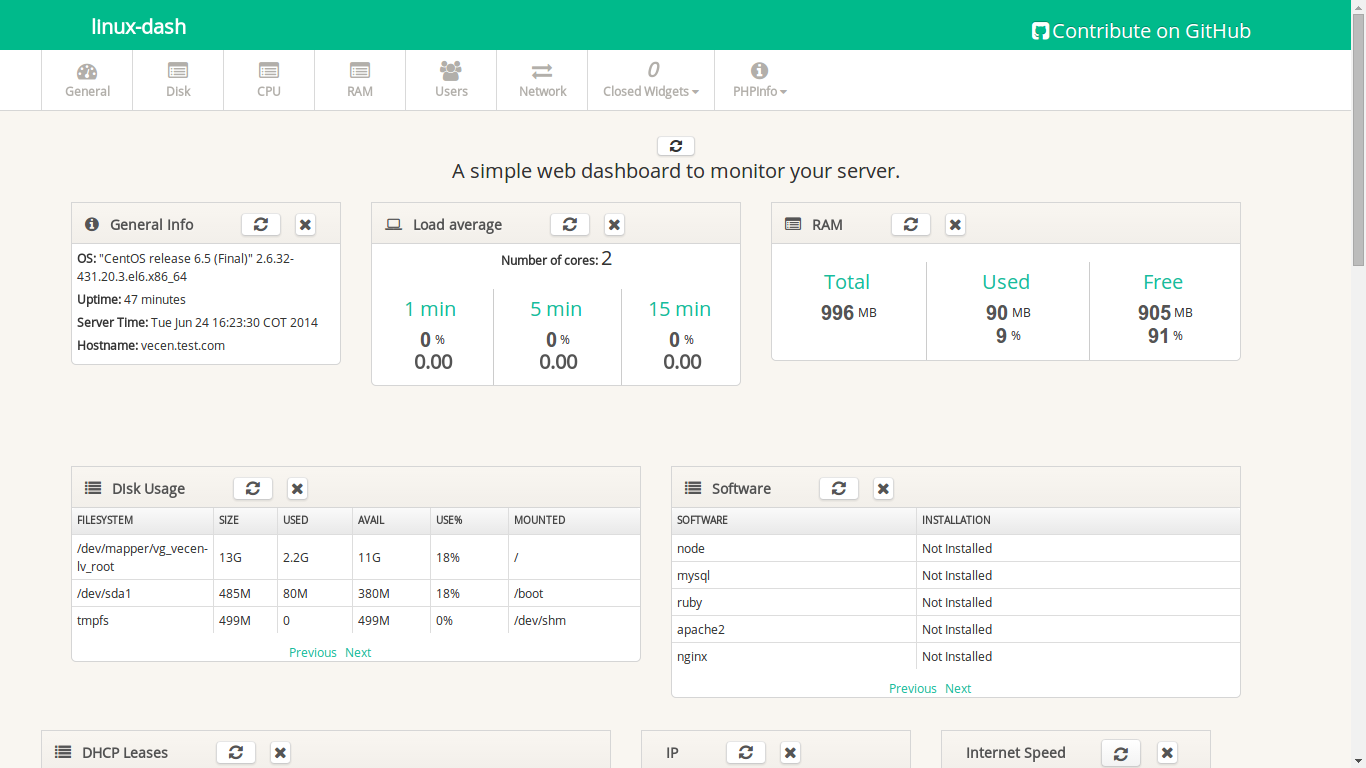Refresh the General Info widget

pos(261,224)
